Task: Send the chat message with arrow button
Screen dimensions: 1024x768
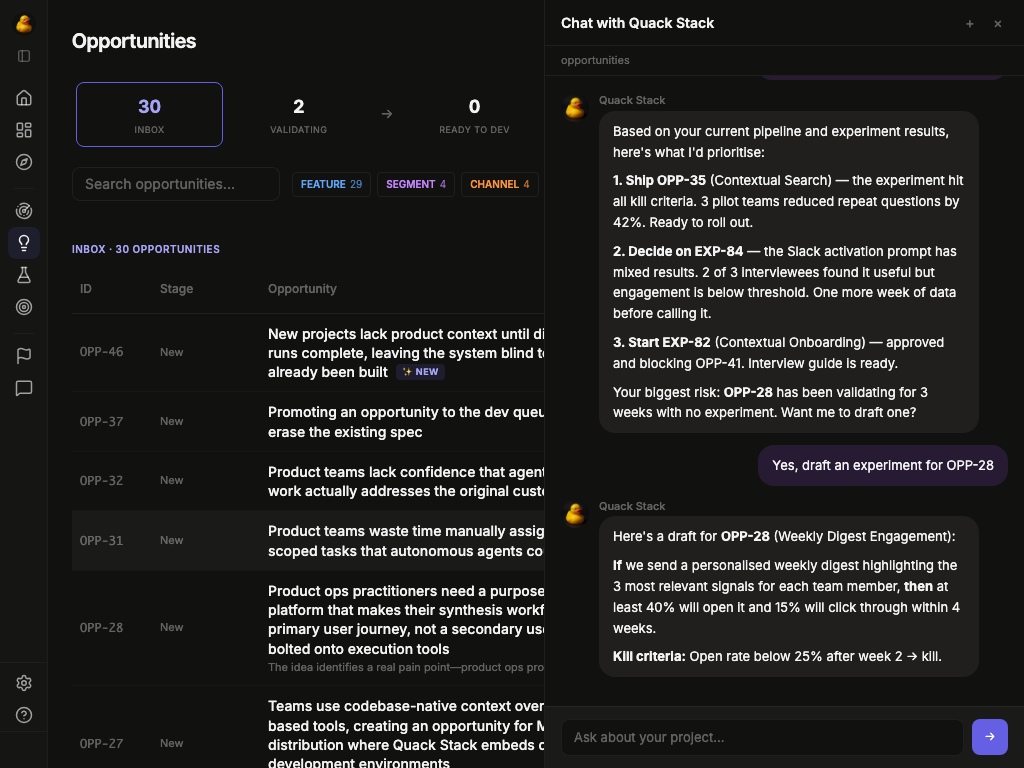Action: click(990, 737)
